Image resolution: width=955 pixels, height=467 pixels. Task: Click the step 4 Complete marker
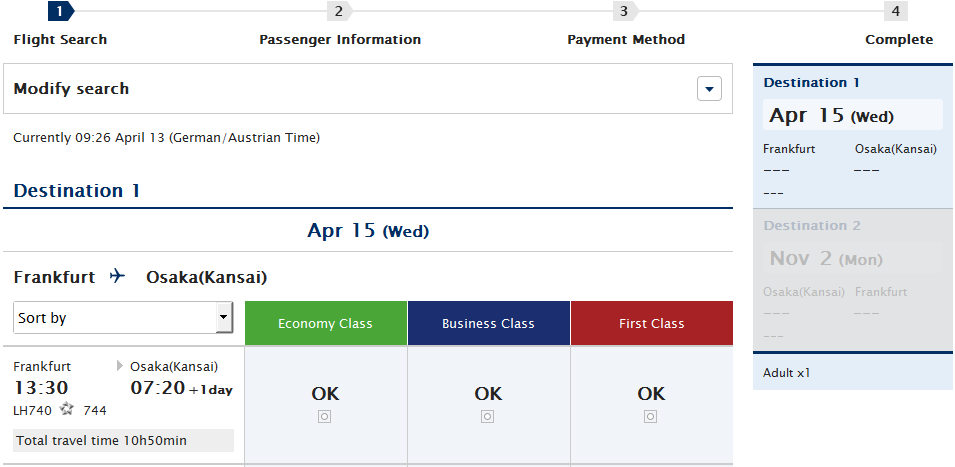click(x=895, y=11)
